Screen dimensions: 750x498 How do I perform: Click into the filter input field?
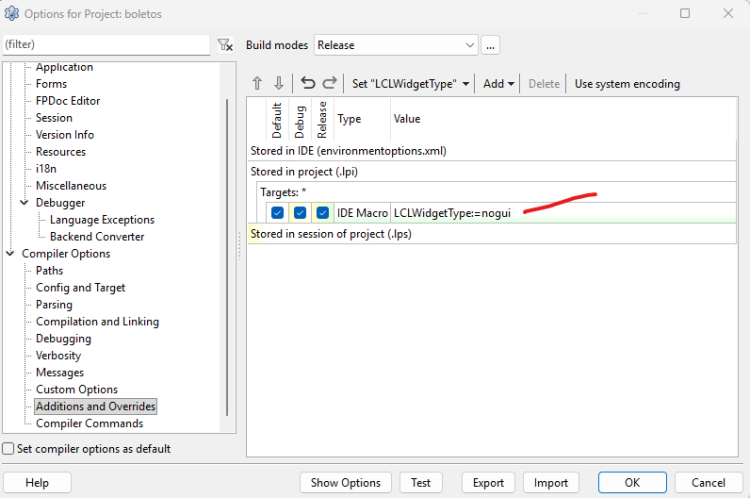[106, 44]
